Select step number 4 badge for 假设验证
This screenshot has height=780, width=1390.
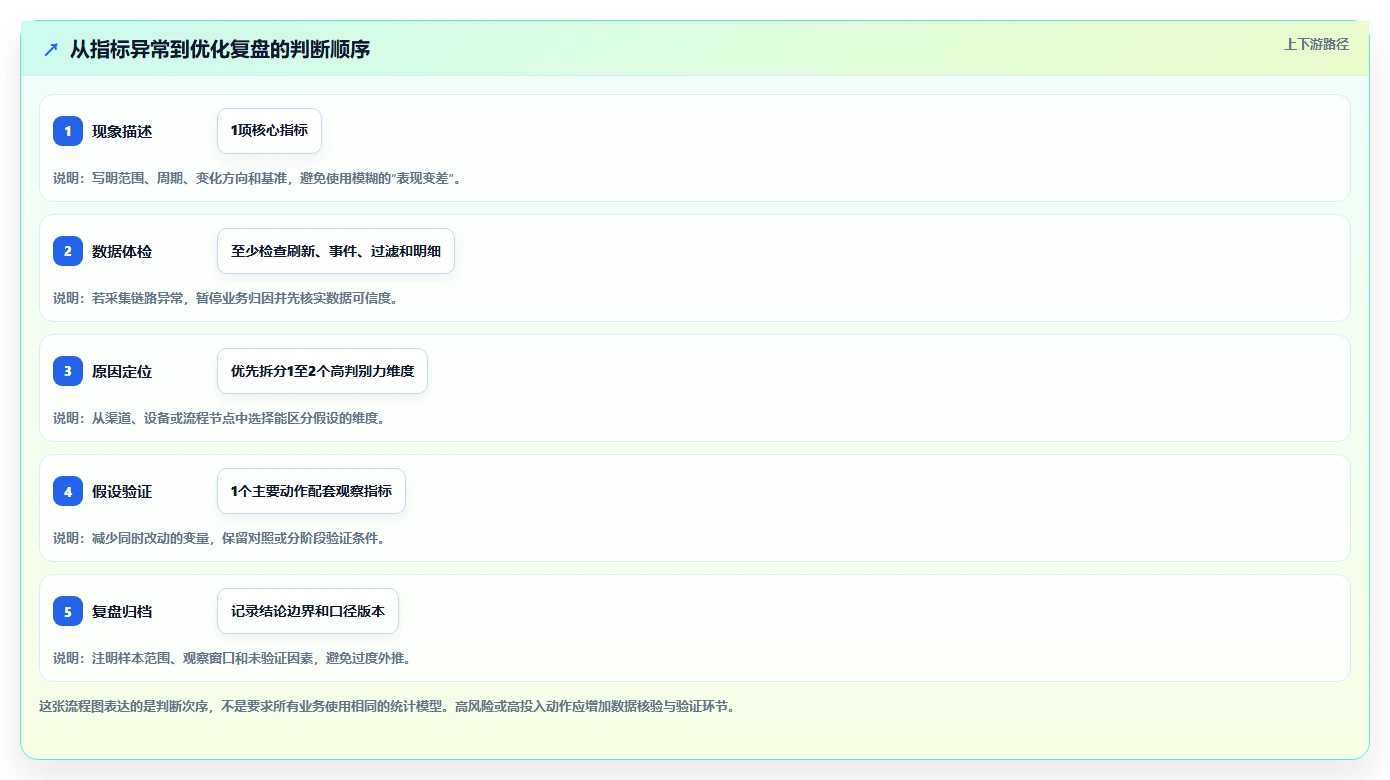point(68,491)
